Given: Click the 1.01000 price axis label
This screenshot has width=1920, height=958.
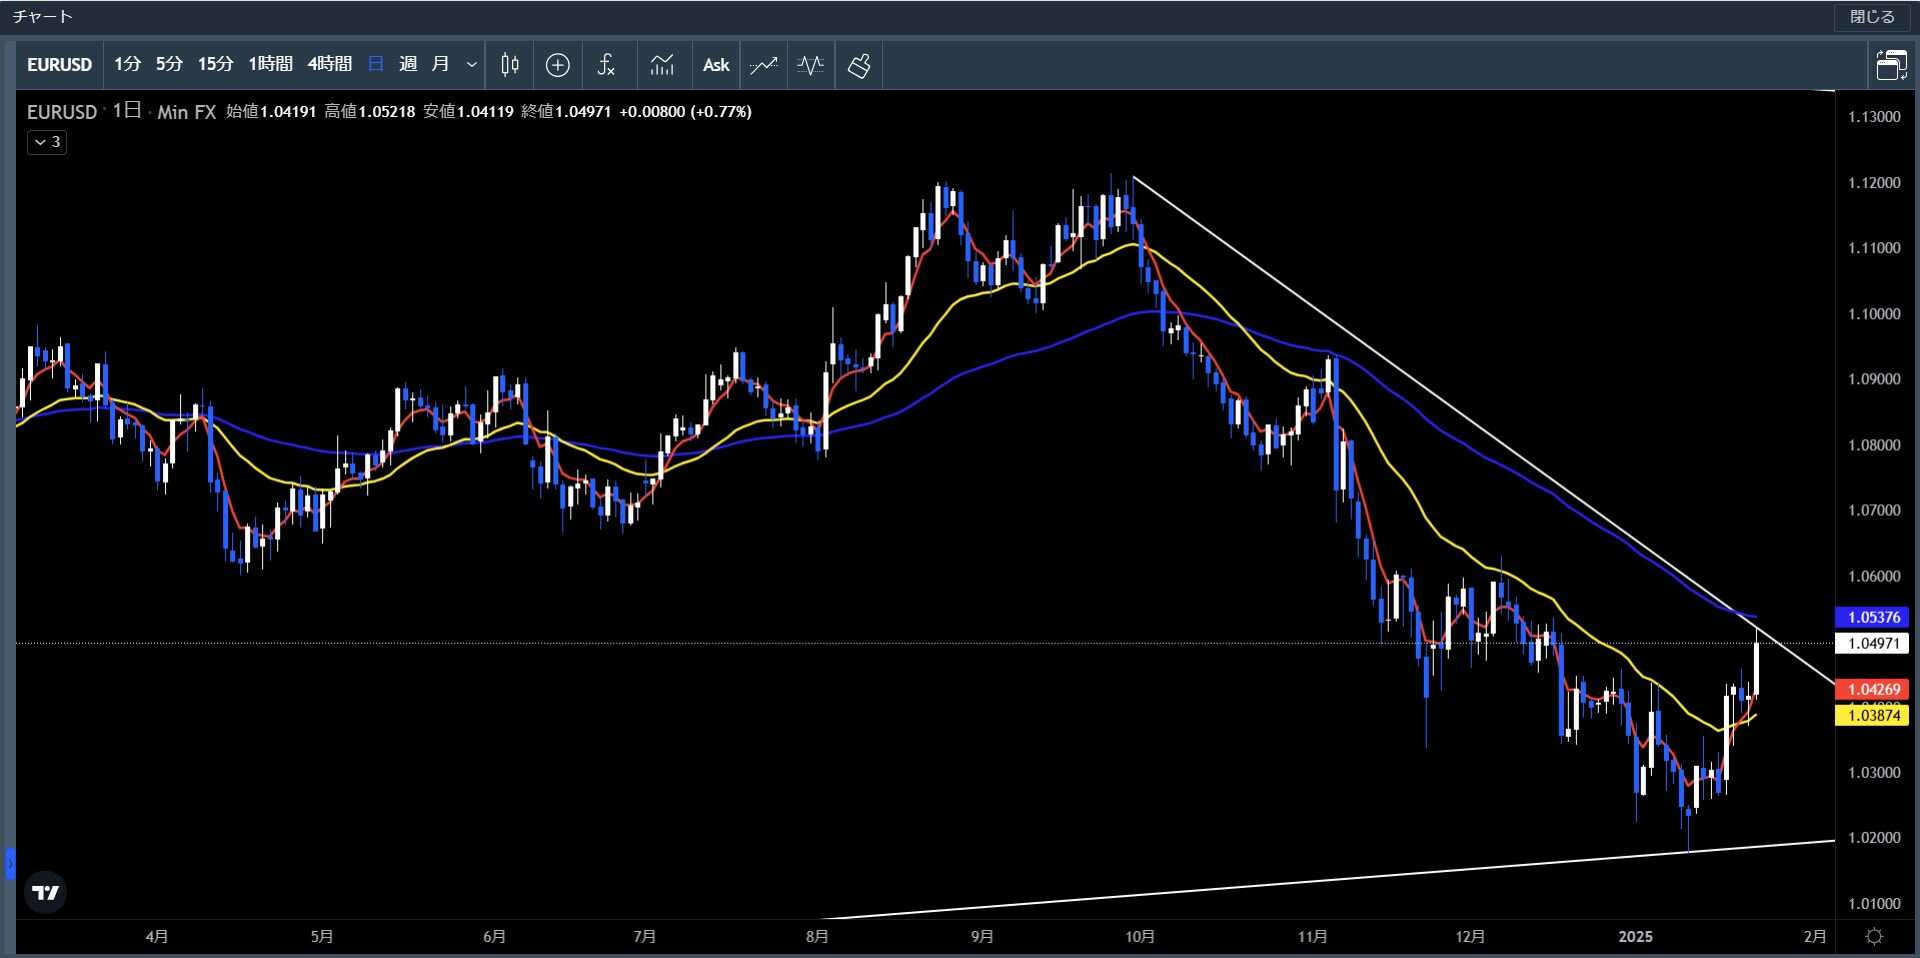Looking at the screenshot, I should 1874,904.
